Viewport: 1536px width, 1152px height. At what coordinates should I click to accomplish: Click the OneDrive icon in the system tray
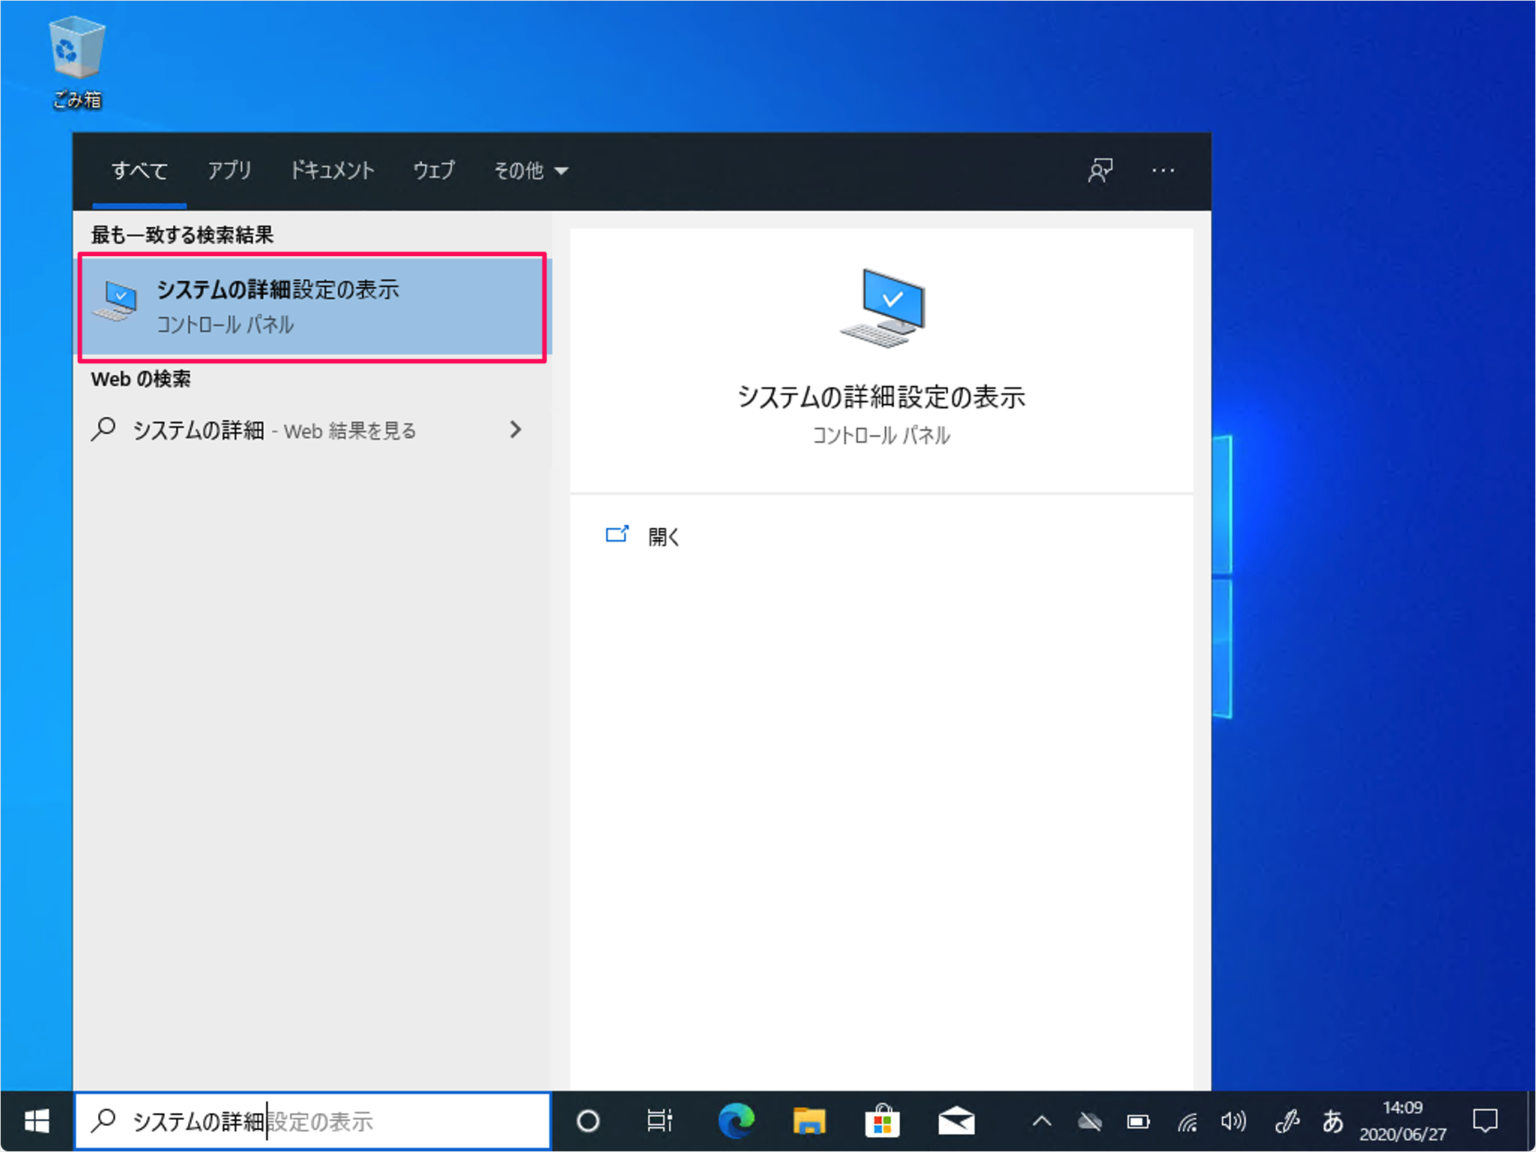coord(1090,1121)
